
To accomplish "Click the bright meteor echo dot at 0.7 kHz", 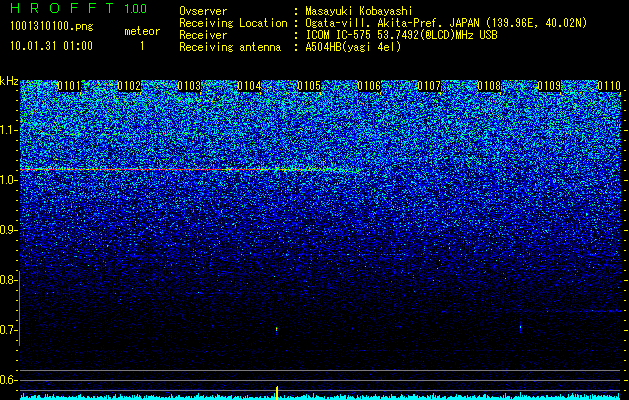I will (x=276, y=330).
